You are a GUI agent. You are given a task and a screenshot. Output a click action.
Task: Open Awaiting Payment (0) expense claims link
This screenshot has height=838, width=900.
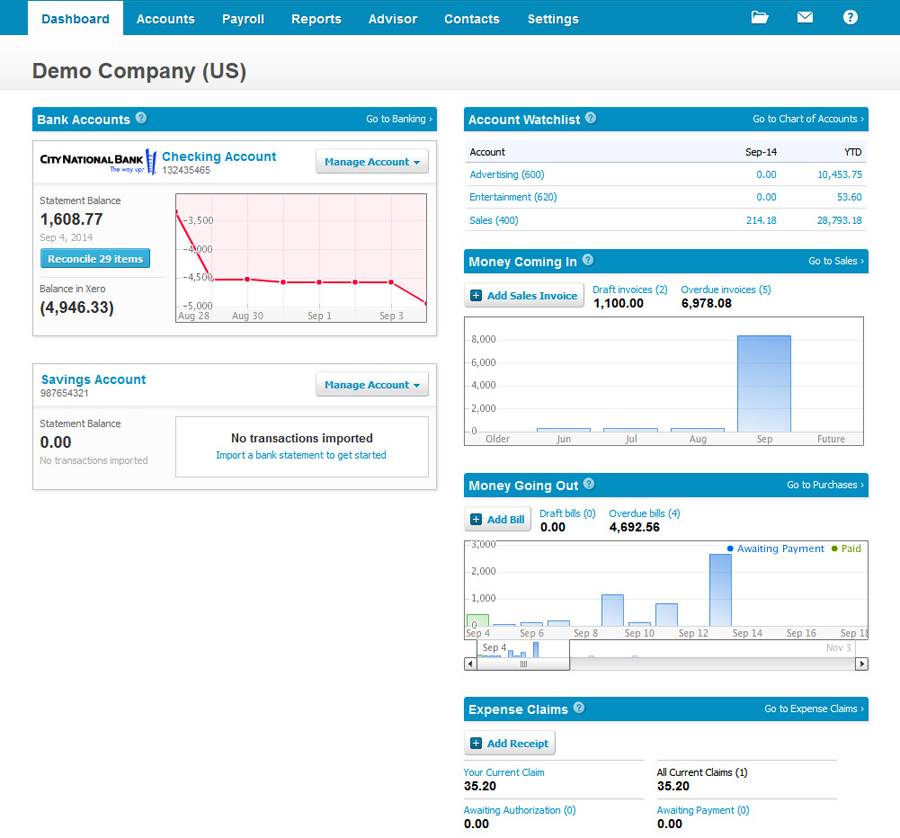click(x=703, y=810)
